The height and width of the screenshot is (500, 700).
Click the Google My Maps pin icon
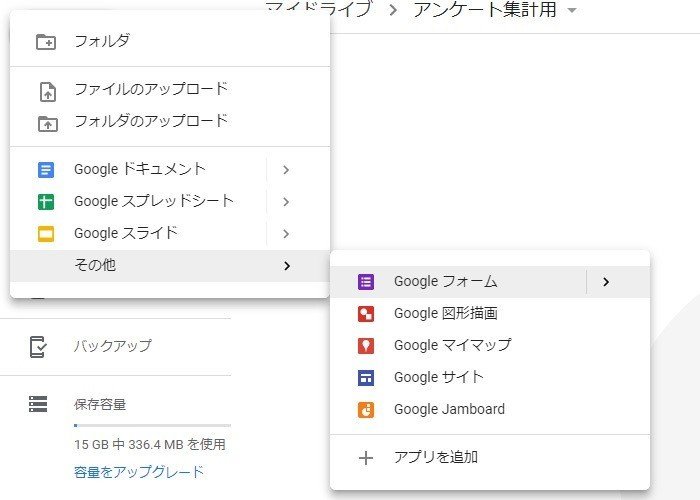pos(366,346)
